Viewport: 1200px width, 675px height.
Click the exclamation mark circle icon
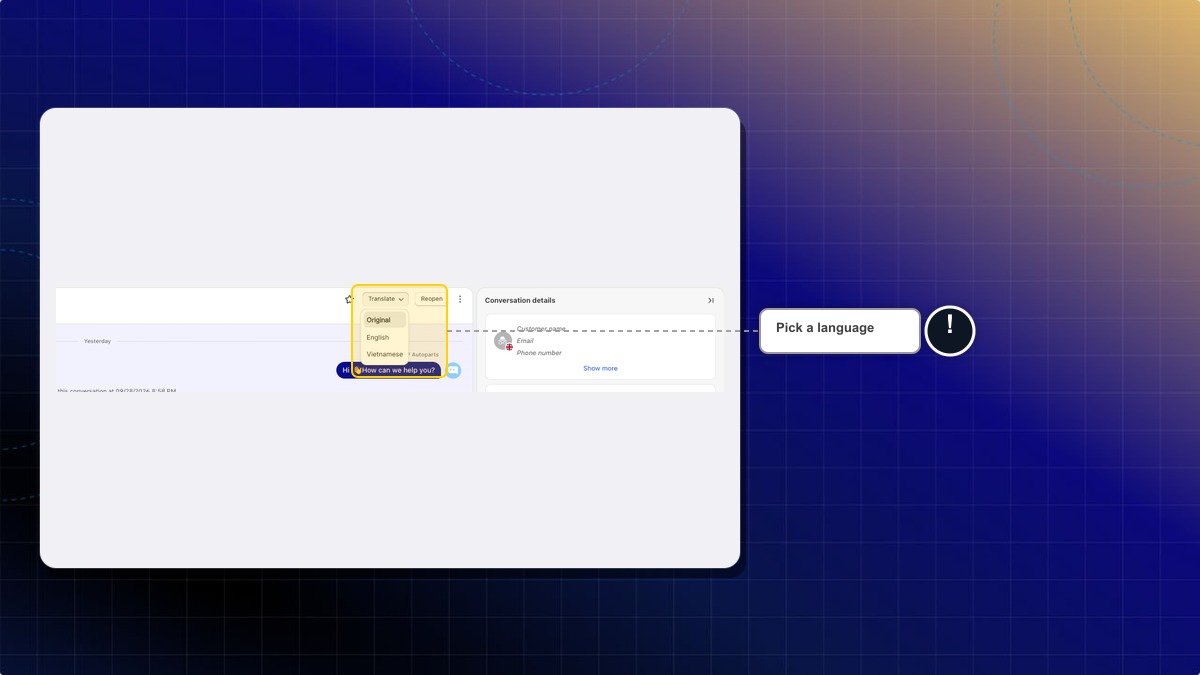950,331
